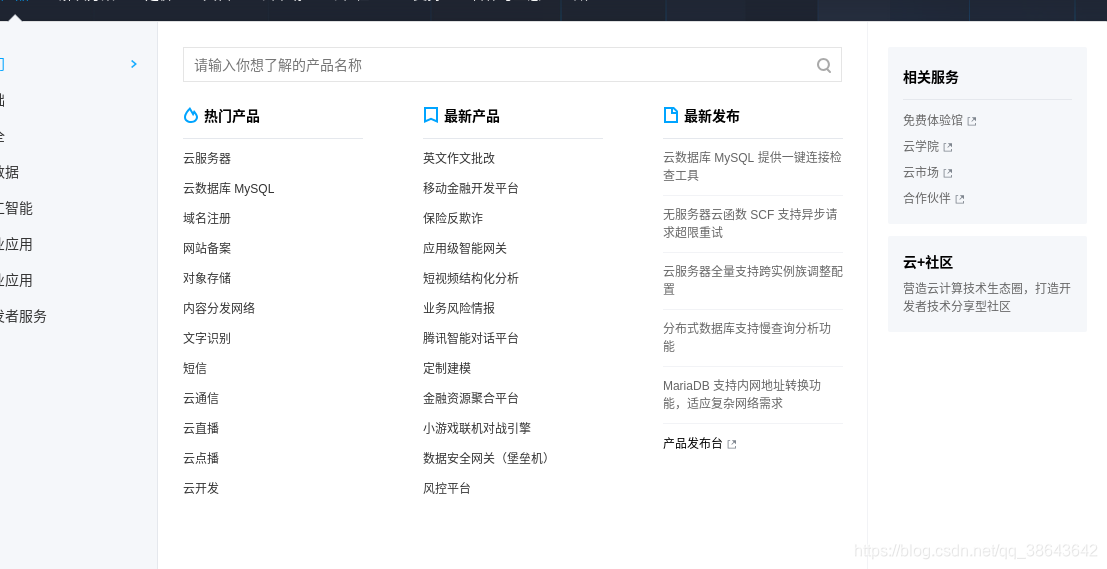Go to 域名注册
This screenshot has height=569, width=1107.
pyautogui.click(x=207, y=218)
